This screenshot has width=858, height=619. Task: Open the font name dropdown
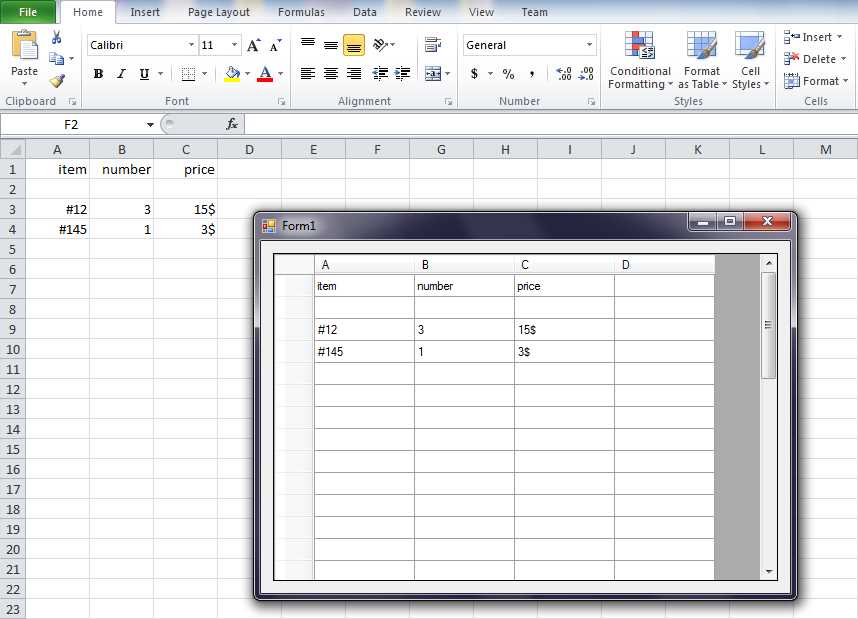click(x=191, y=45)
